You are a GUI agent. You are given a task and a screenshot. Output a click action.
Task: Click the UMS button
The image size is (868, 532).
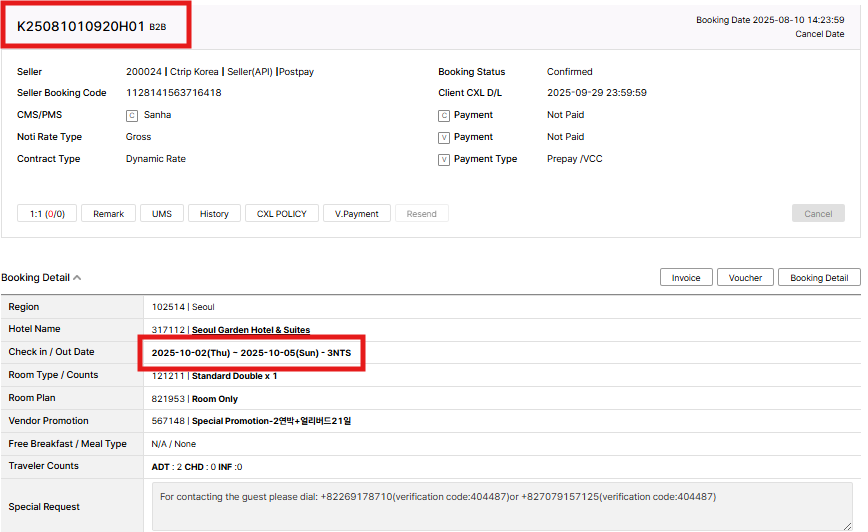pos(162,213)
